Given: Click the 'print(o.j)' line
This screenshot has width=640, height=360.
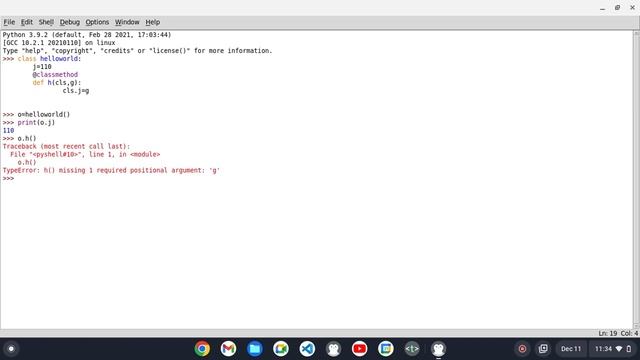Looking at the screenshot, I should 36,122.
